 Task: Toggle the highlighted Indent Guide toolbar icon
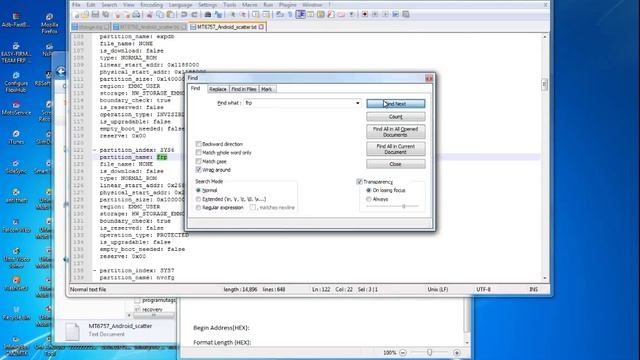(300, 14)
